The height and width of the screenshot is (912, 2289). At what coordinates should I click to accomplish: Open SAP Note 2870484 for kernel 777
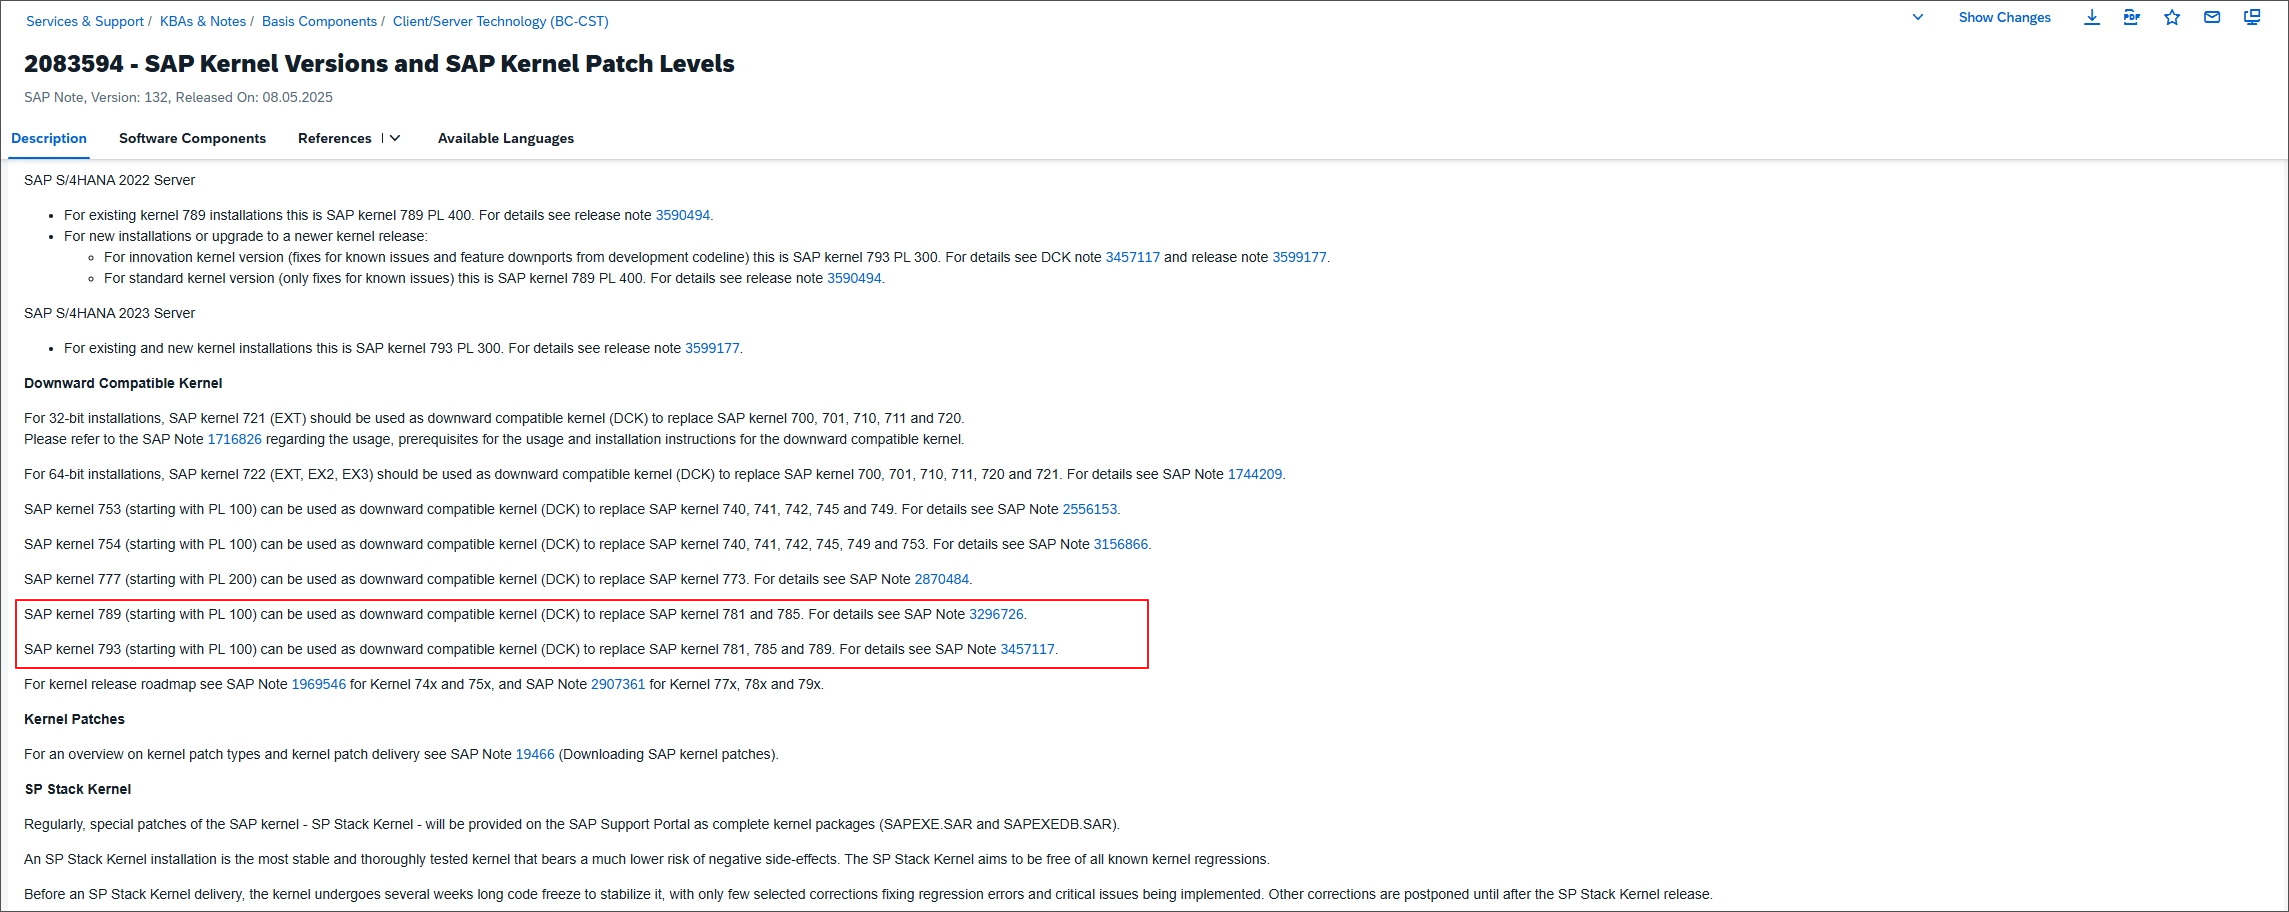[941, 579]
